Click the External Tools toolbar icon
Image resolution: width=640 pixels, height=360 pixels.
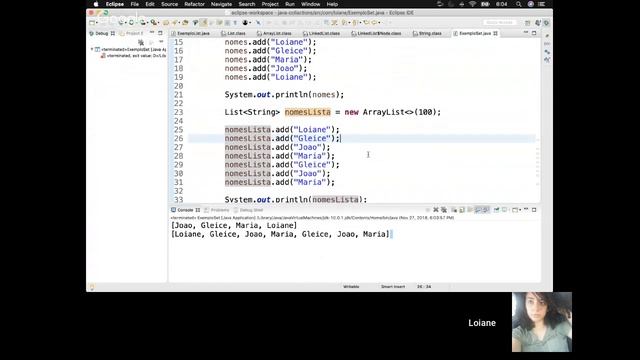153,22
